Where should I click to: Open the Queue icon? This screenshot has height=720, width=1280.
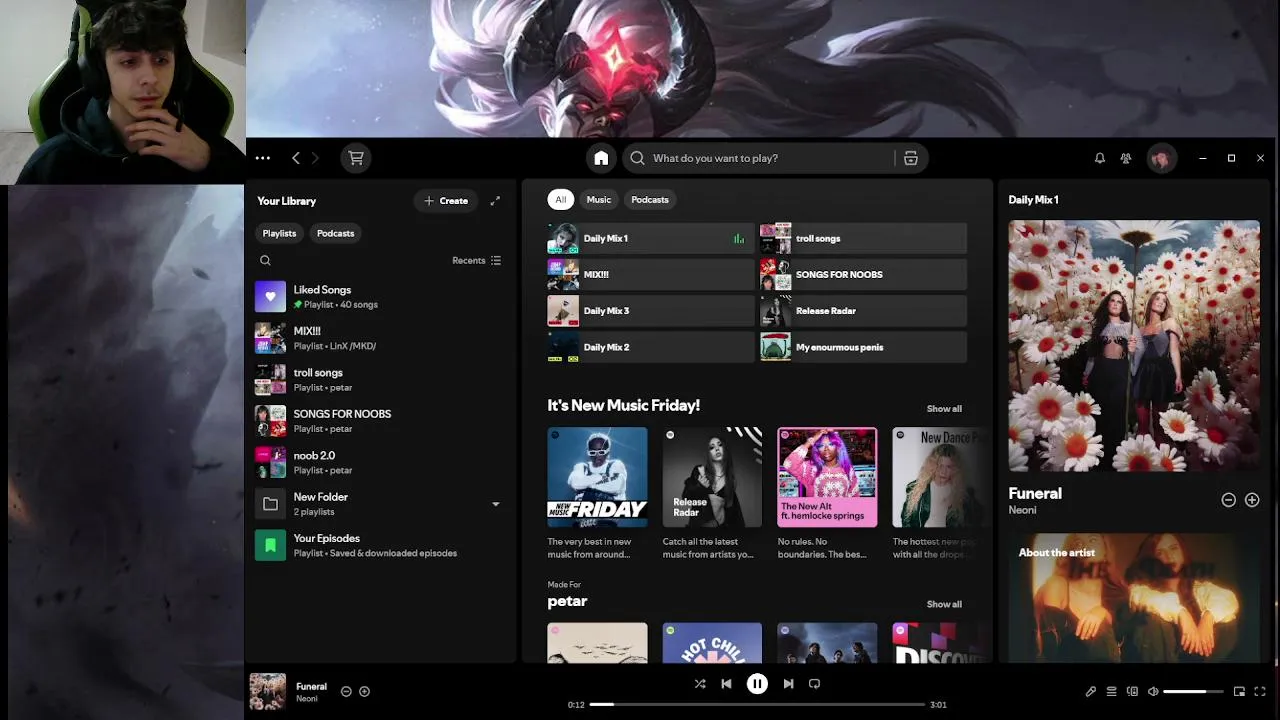pos(1111,691)
